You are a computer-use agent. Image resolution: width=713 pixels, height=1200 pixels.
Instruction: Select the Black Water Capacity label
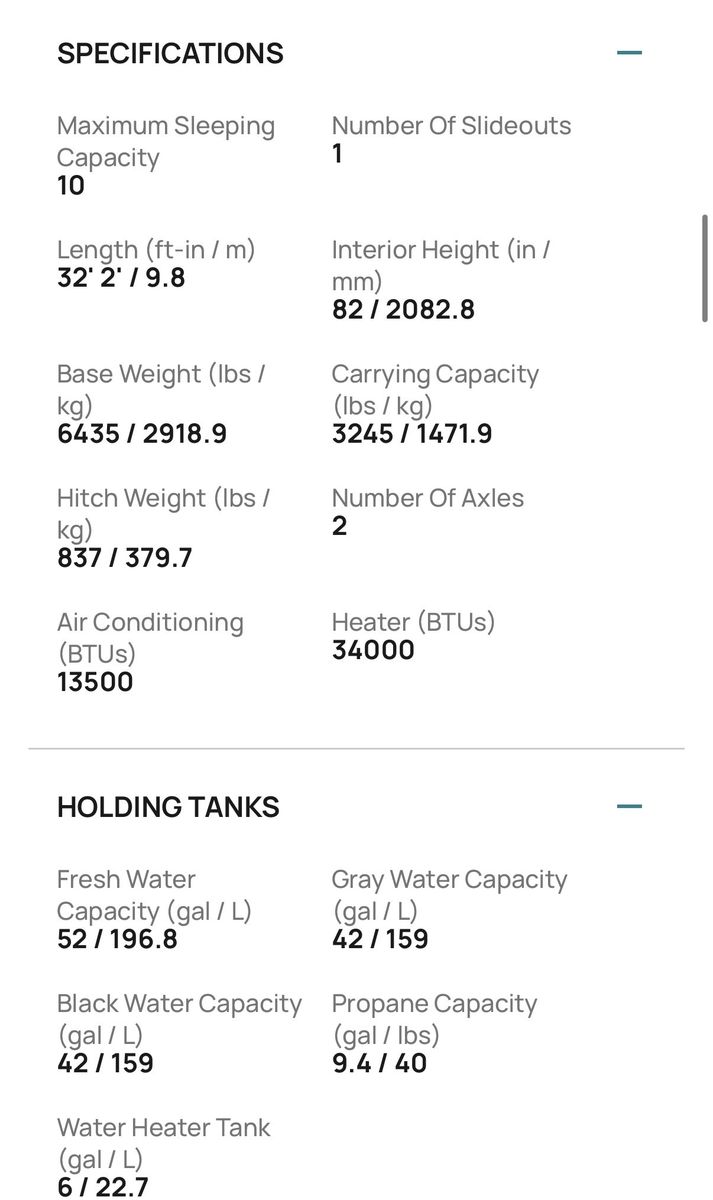tap(179, 1020)
